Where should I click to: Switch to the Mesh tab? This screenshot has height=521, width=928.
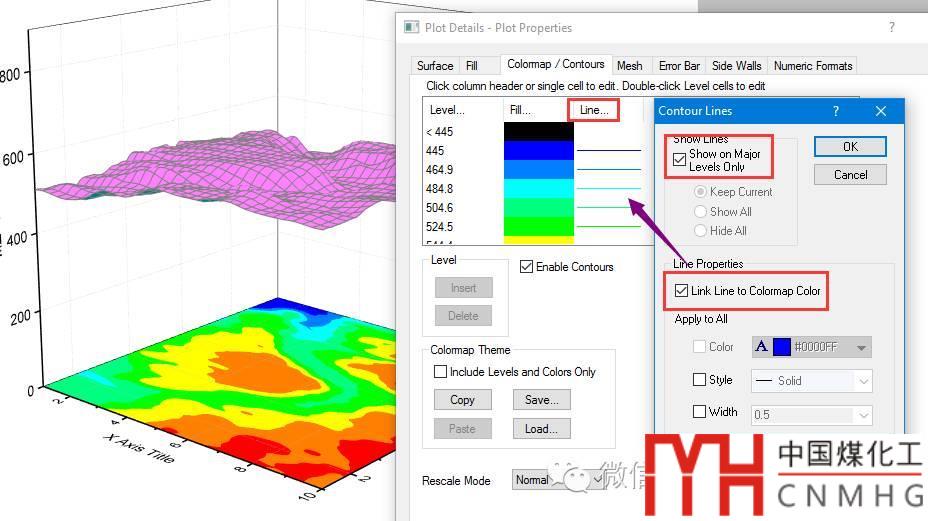click(629, 66)
